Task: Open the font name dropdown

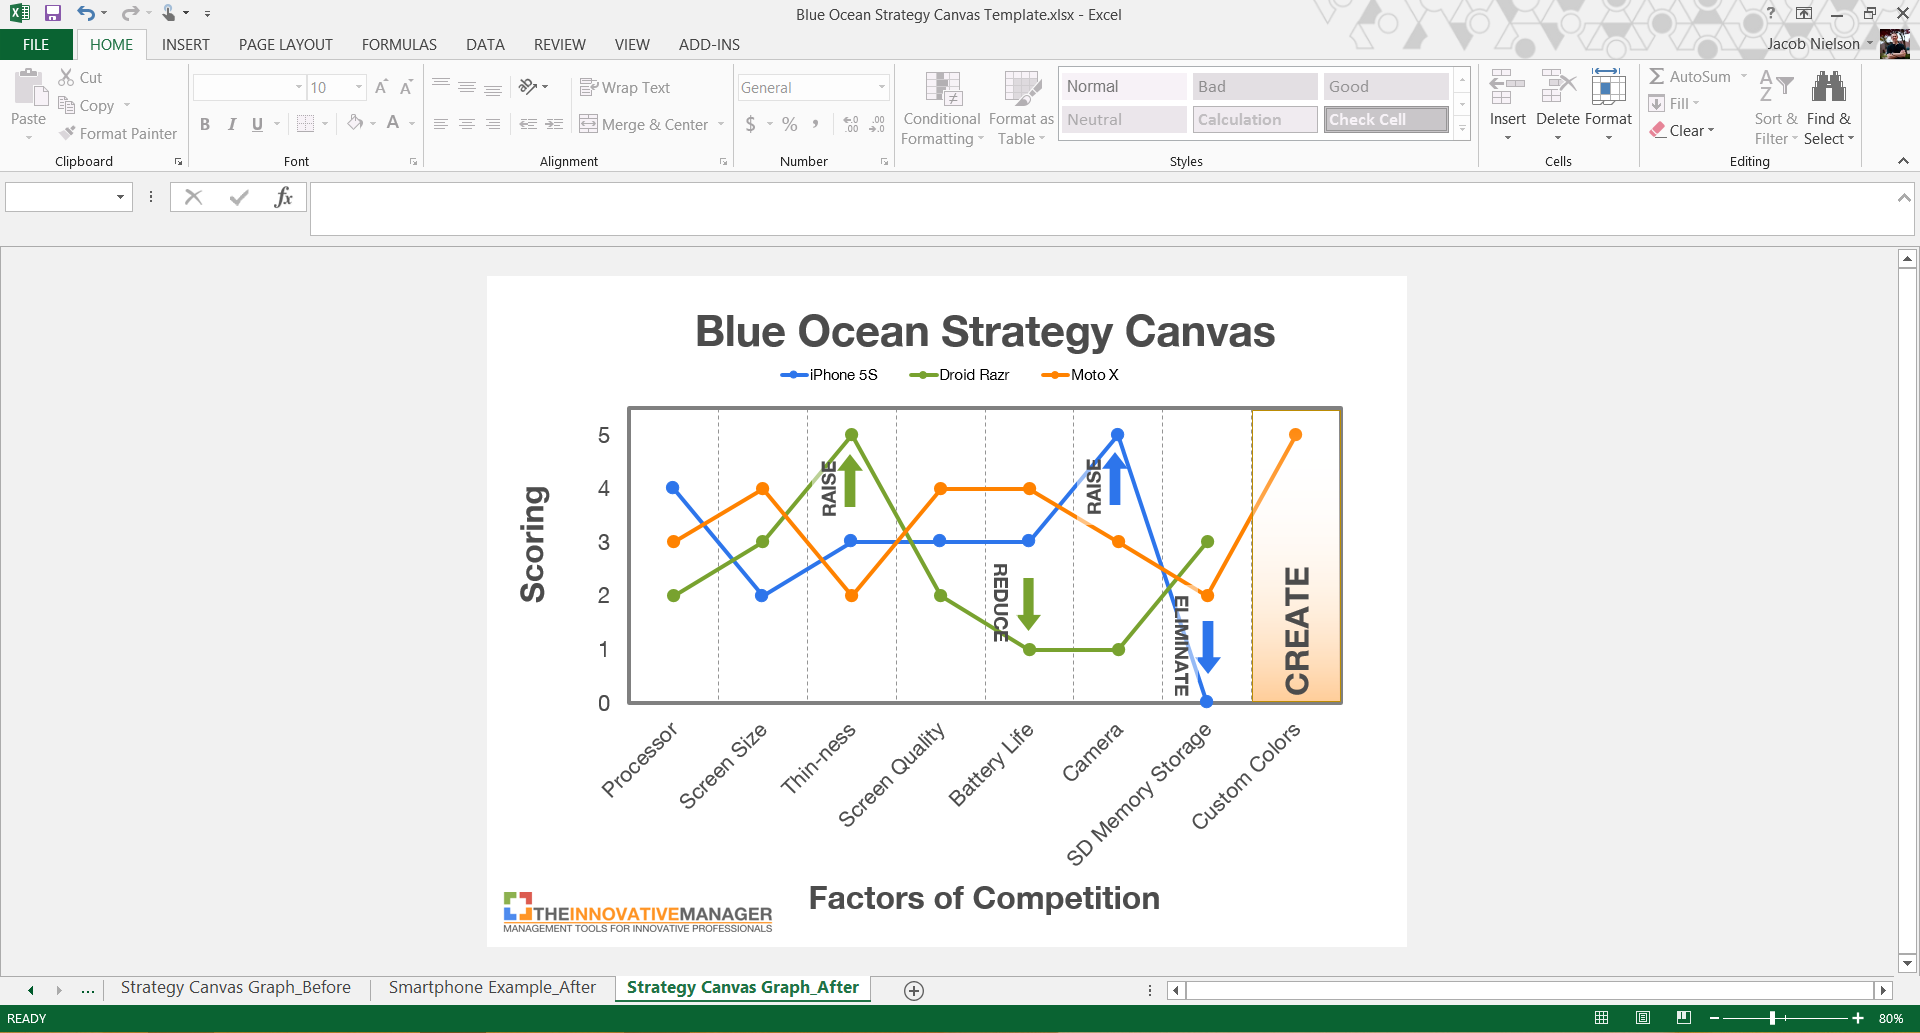Action: click(298, 88)
